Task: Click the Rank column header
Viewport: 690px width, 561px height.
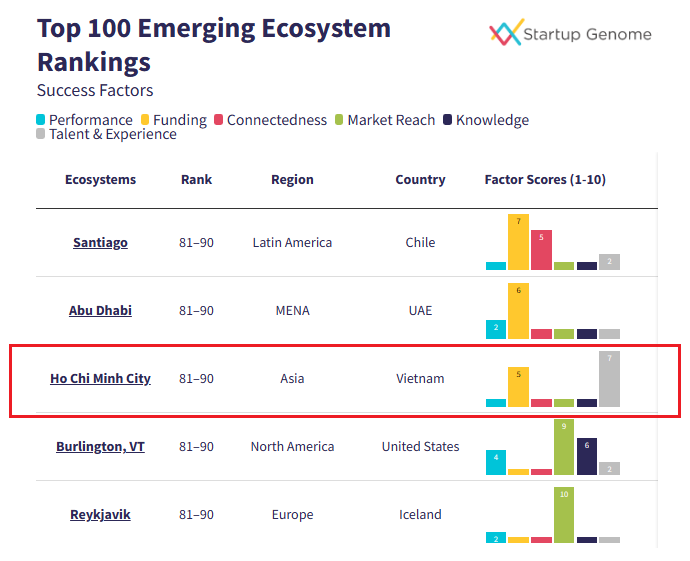Action: point(196,180)
